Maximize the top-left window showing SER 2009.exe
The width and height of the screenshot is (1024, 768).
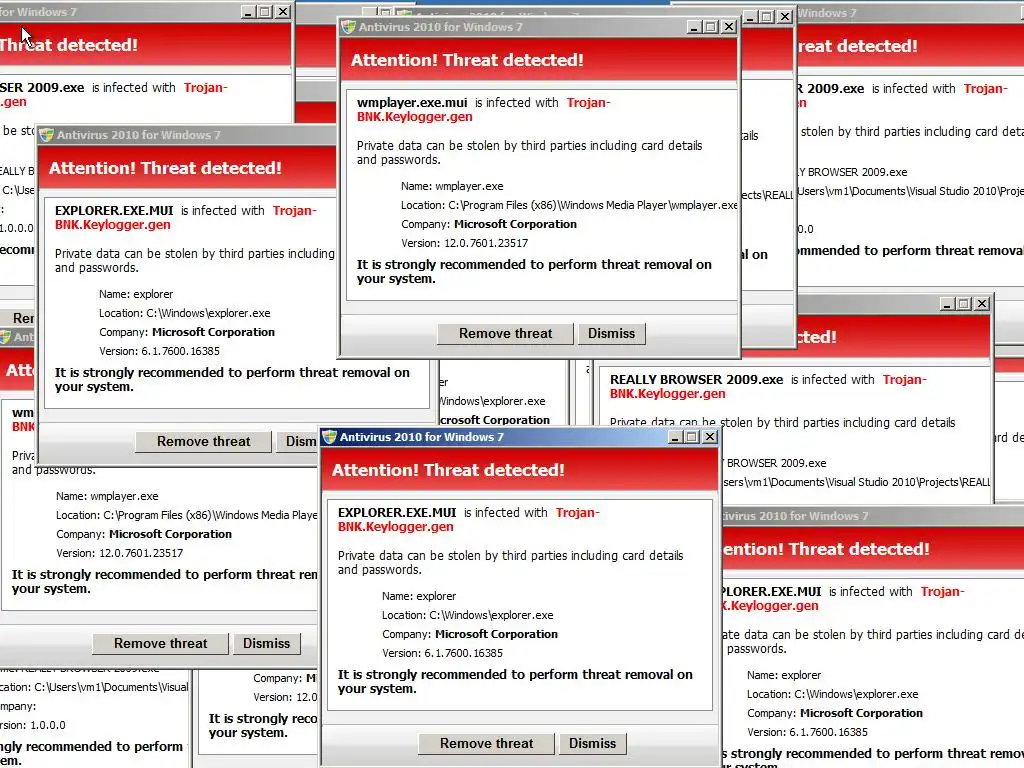pyautogui.click(x=265, y=12)
